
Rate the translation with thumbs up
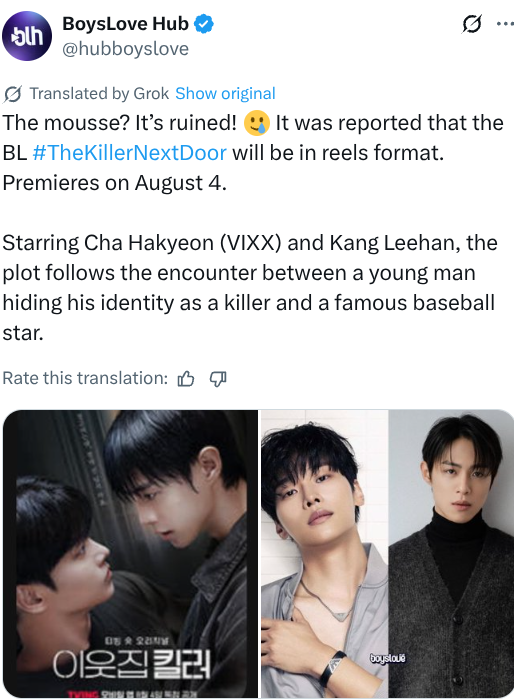tap(186, 379)
